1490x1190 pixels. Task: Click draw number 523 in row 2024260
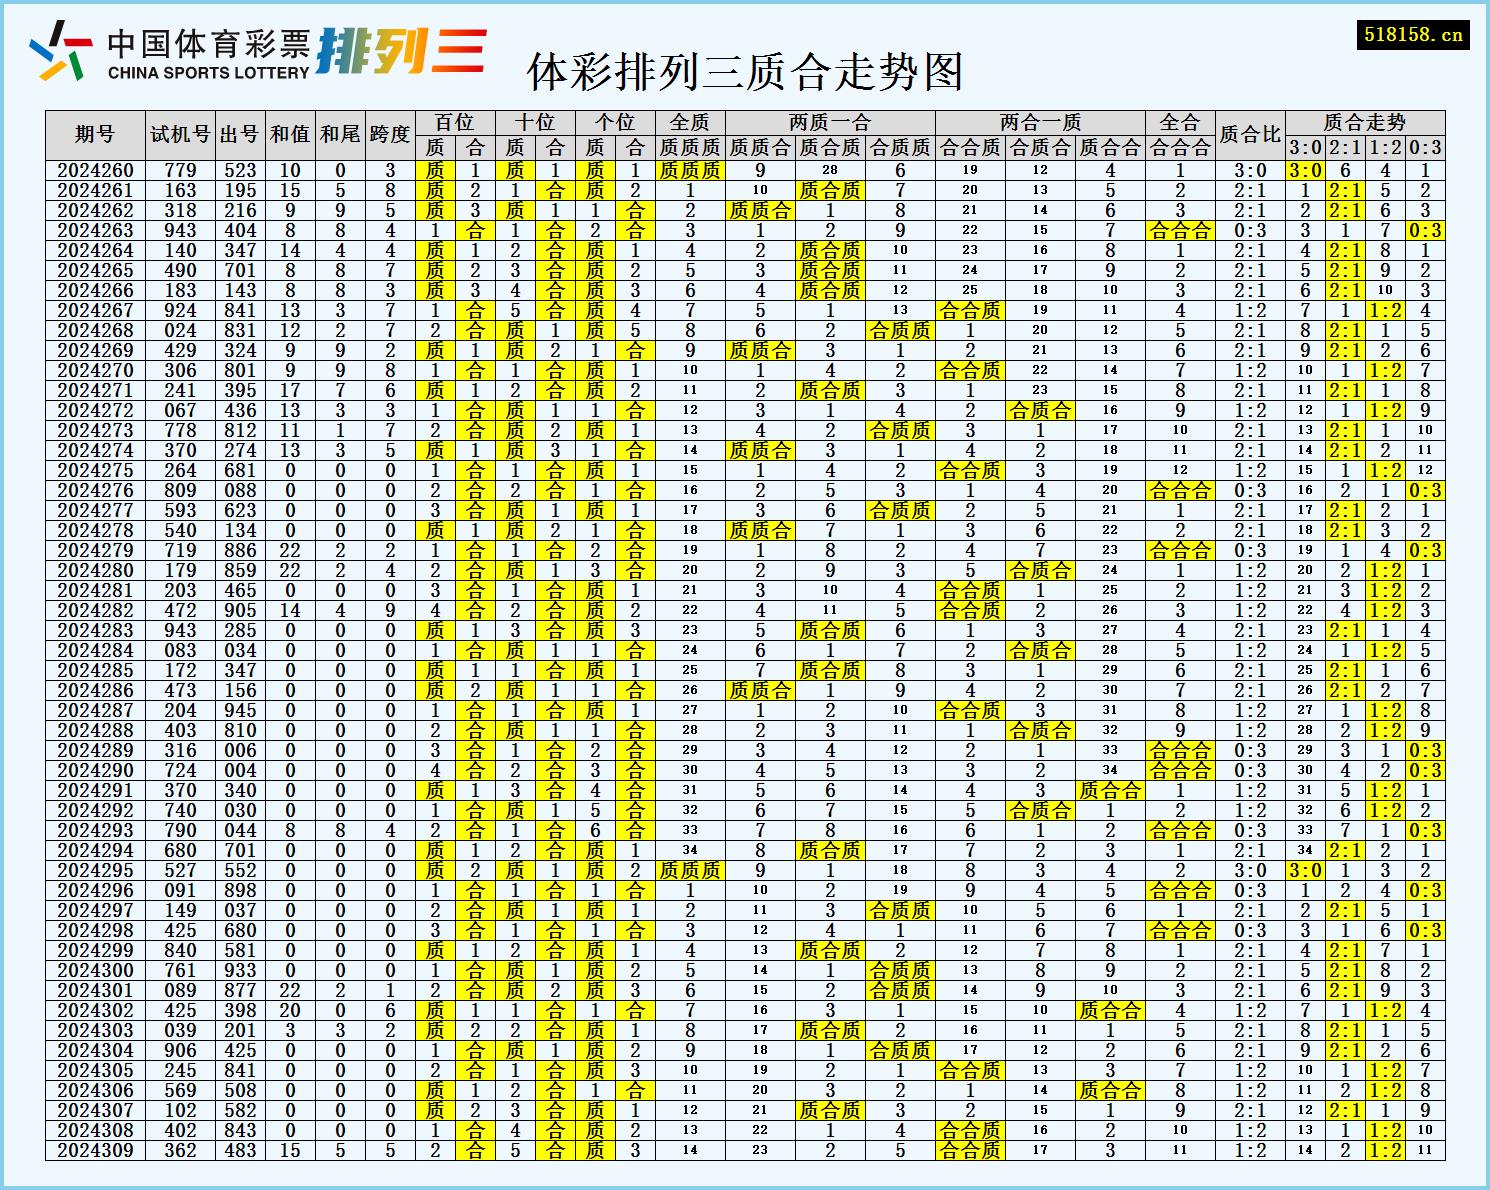tap(240, 170)
